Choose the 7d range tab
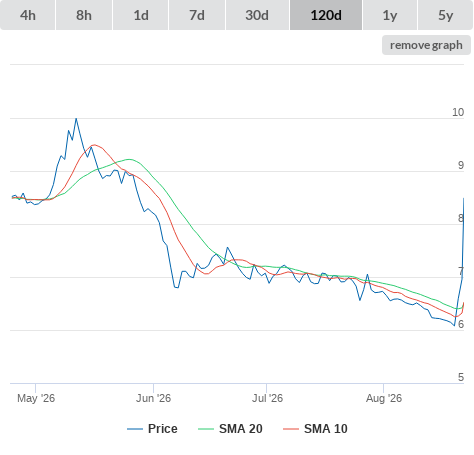 (x=197, y=15)
